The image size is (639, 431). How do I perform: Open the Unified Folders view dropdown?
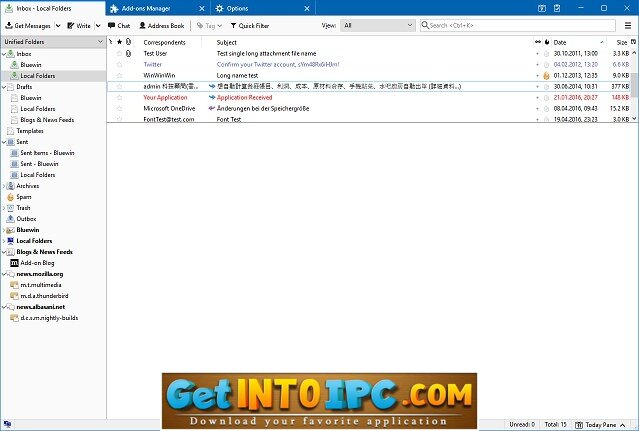pyautogui.click(x=53, y=42)
